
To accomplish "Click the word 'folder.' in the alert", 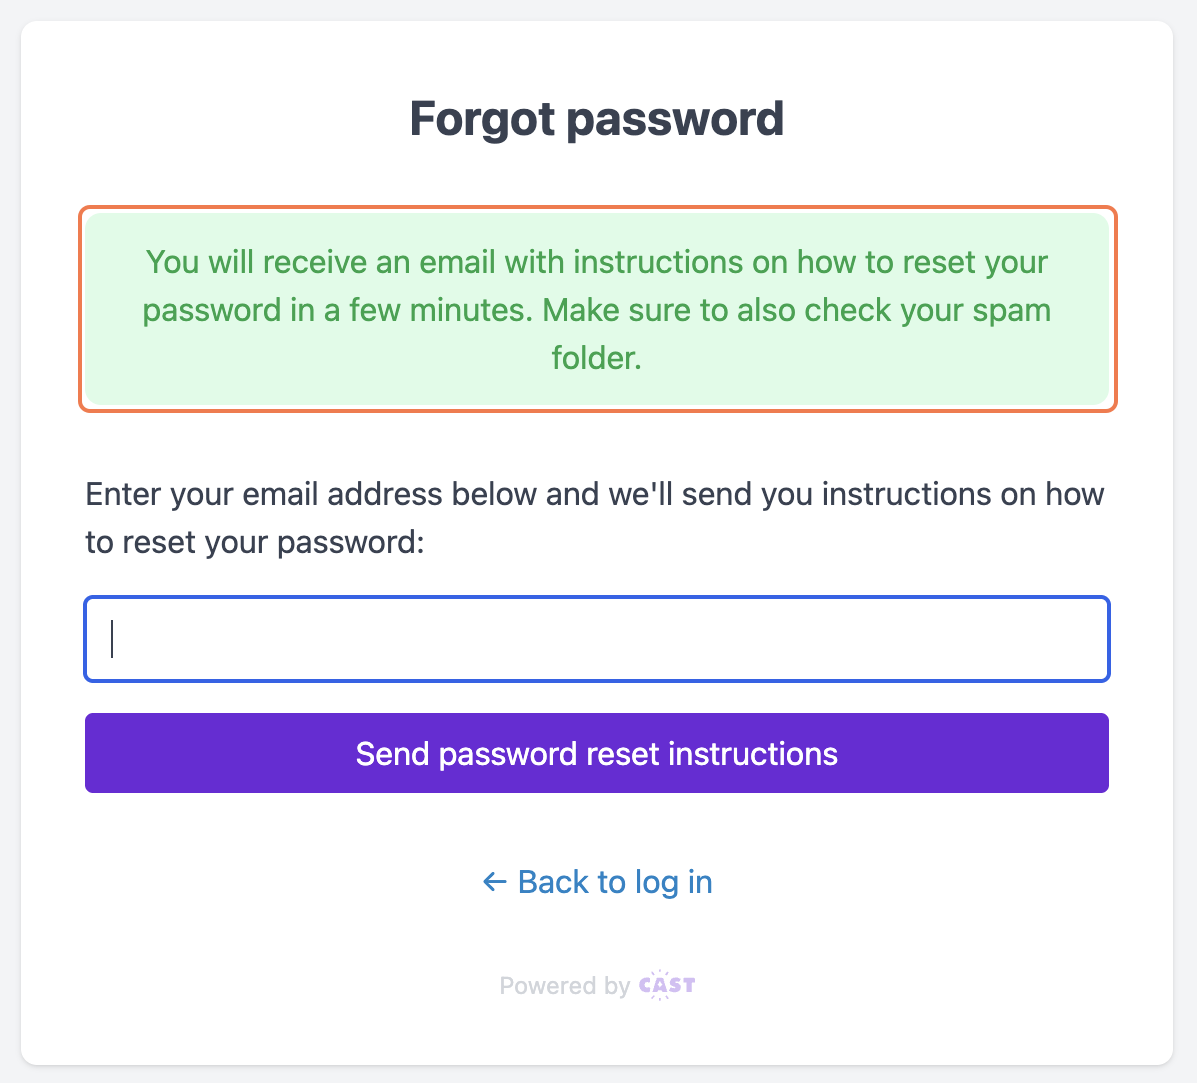I will point(597,358).
